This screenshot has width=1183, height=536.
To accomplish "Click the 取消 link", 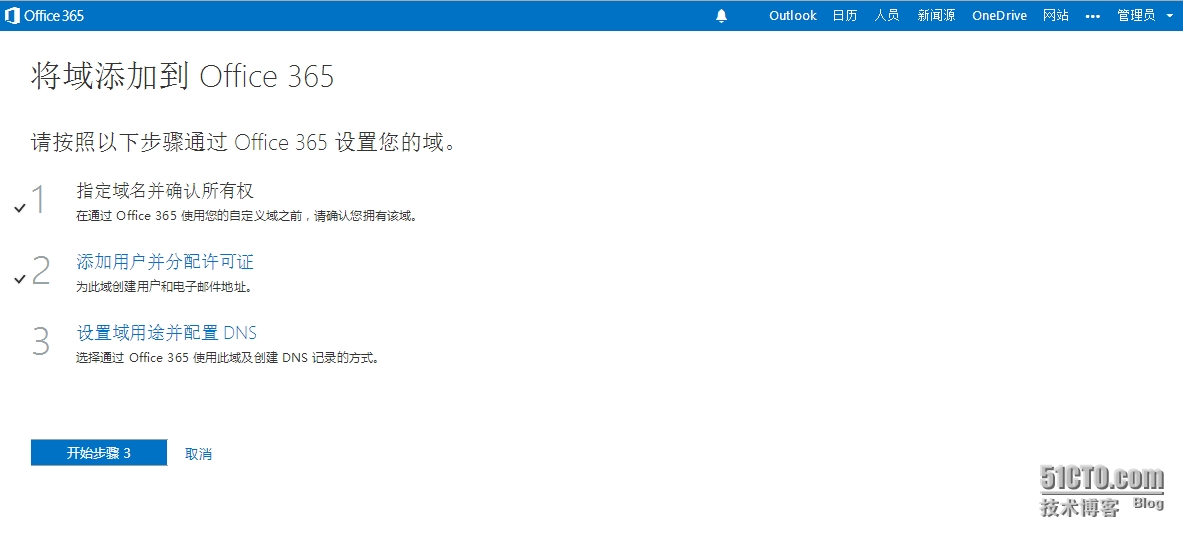I will click(x=198, y=454).
